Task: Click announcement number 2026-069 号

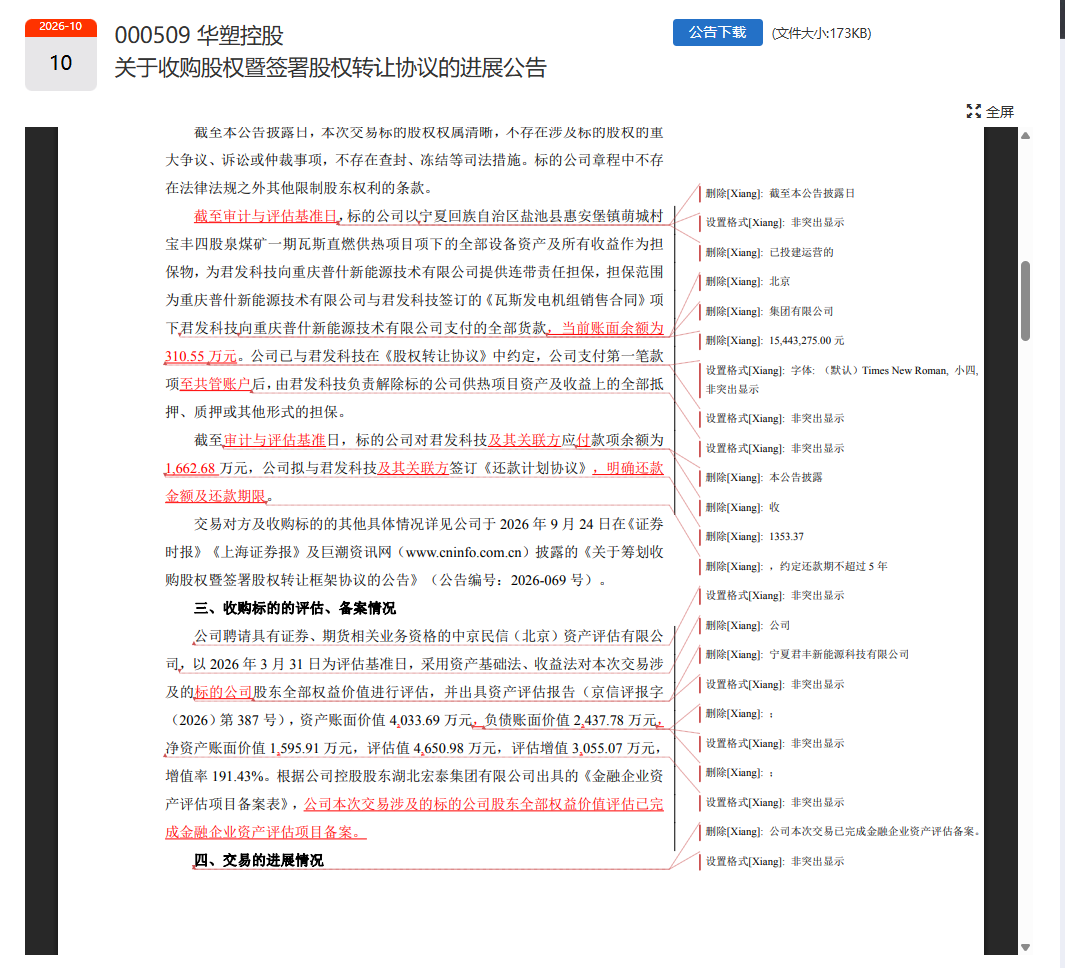Action: (547, 580)
